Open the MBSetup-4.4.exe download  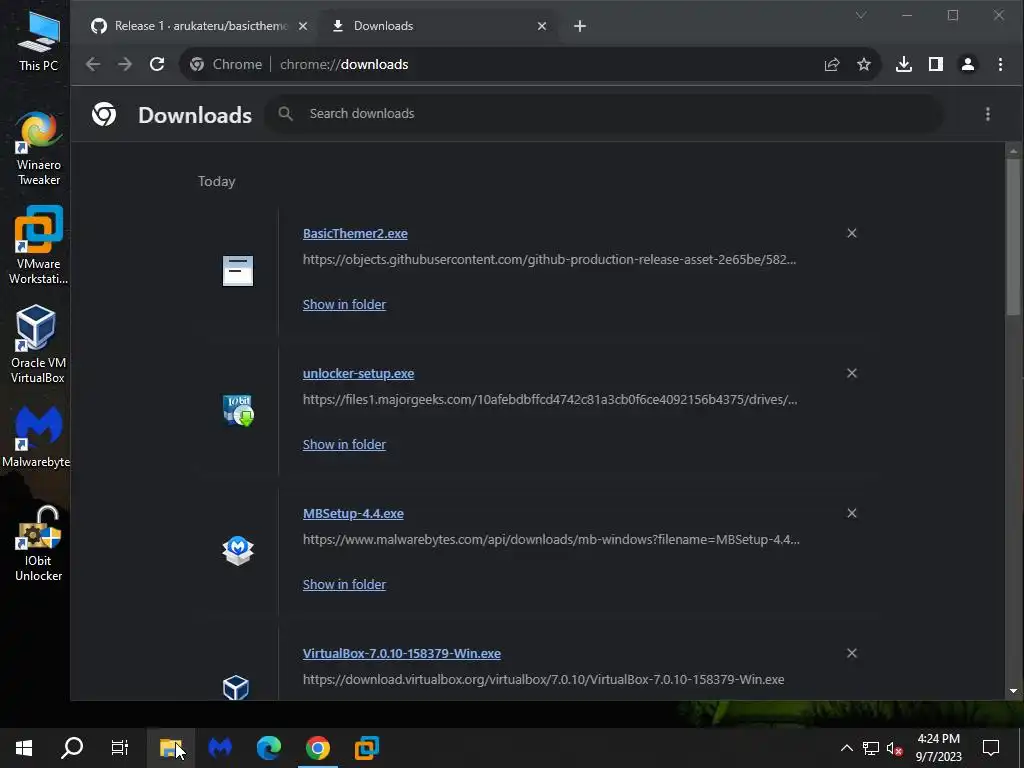click(353, 514)
